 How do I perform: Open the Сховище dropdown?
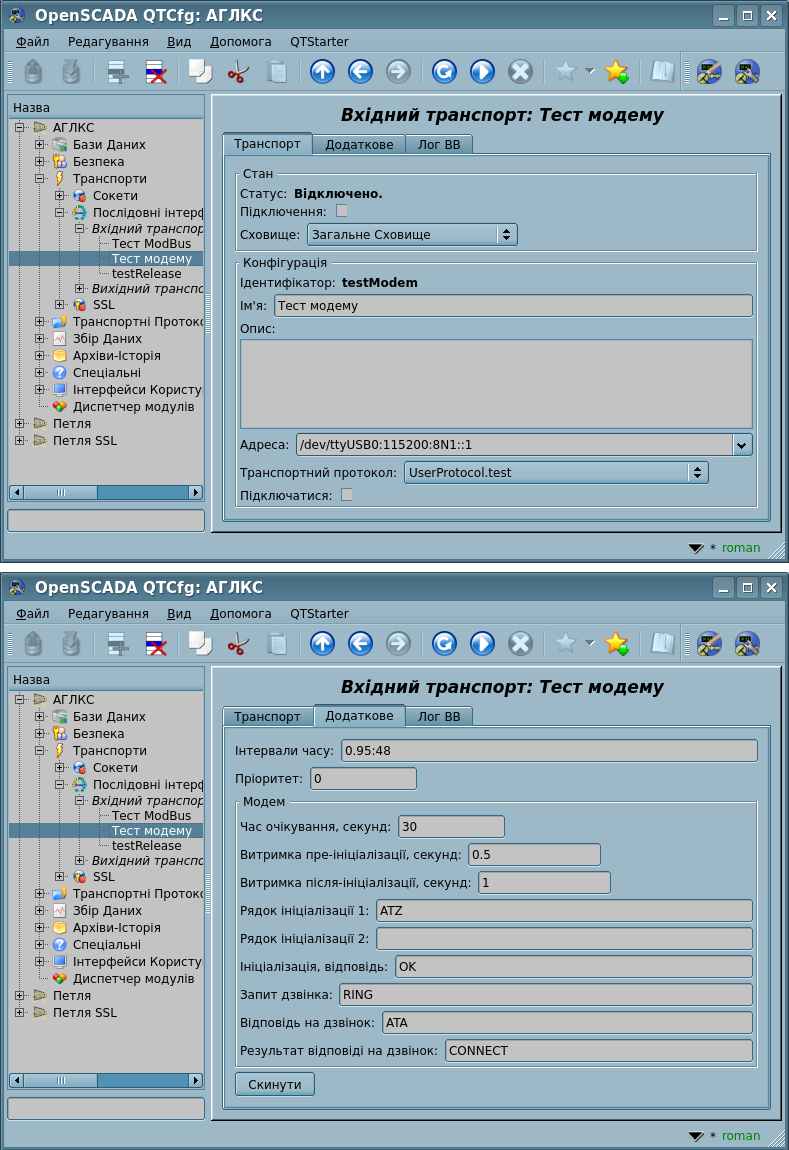click(411, 234)
